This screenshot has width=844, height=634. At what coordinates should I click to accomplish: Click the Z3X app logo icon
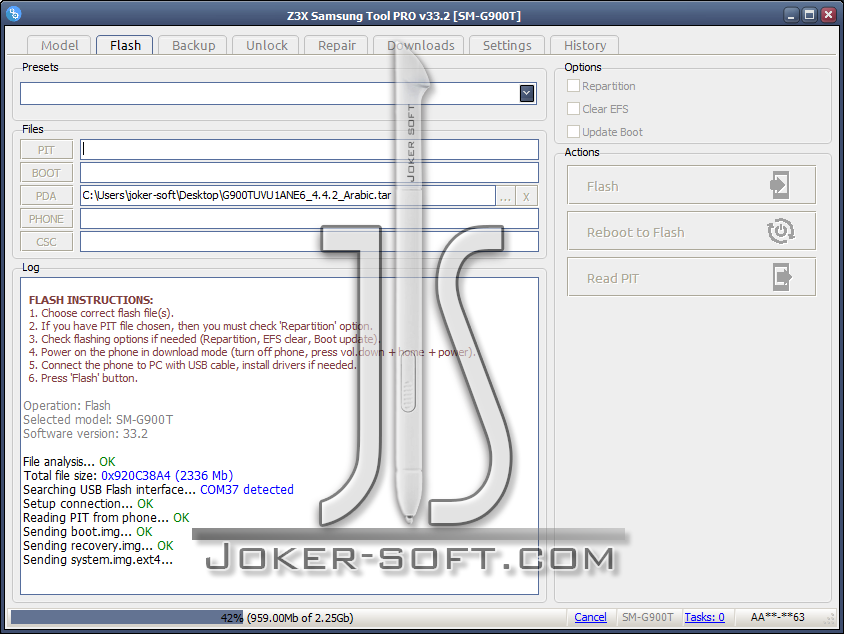click(x=14, y=13)
